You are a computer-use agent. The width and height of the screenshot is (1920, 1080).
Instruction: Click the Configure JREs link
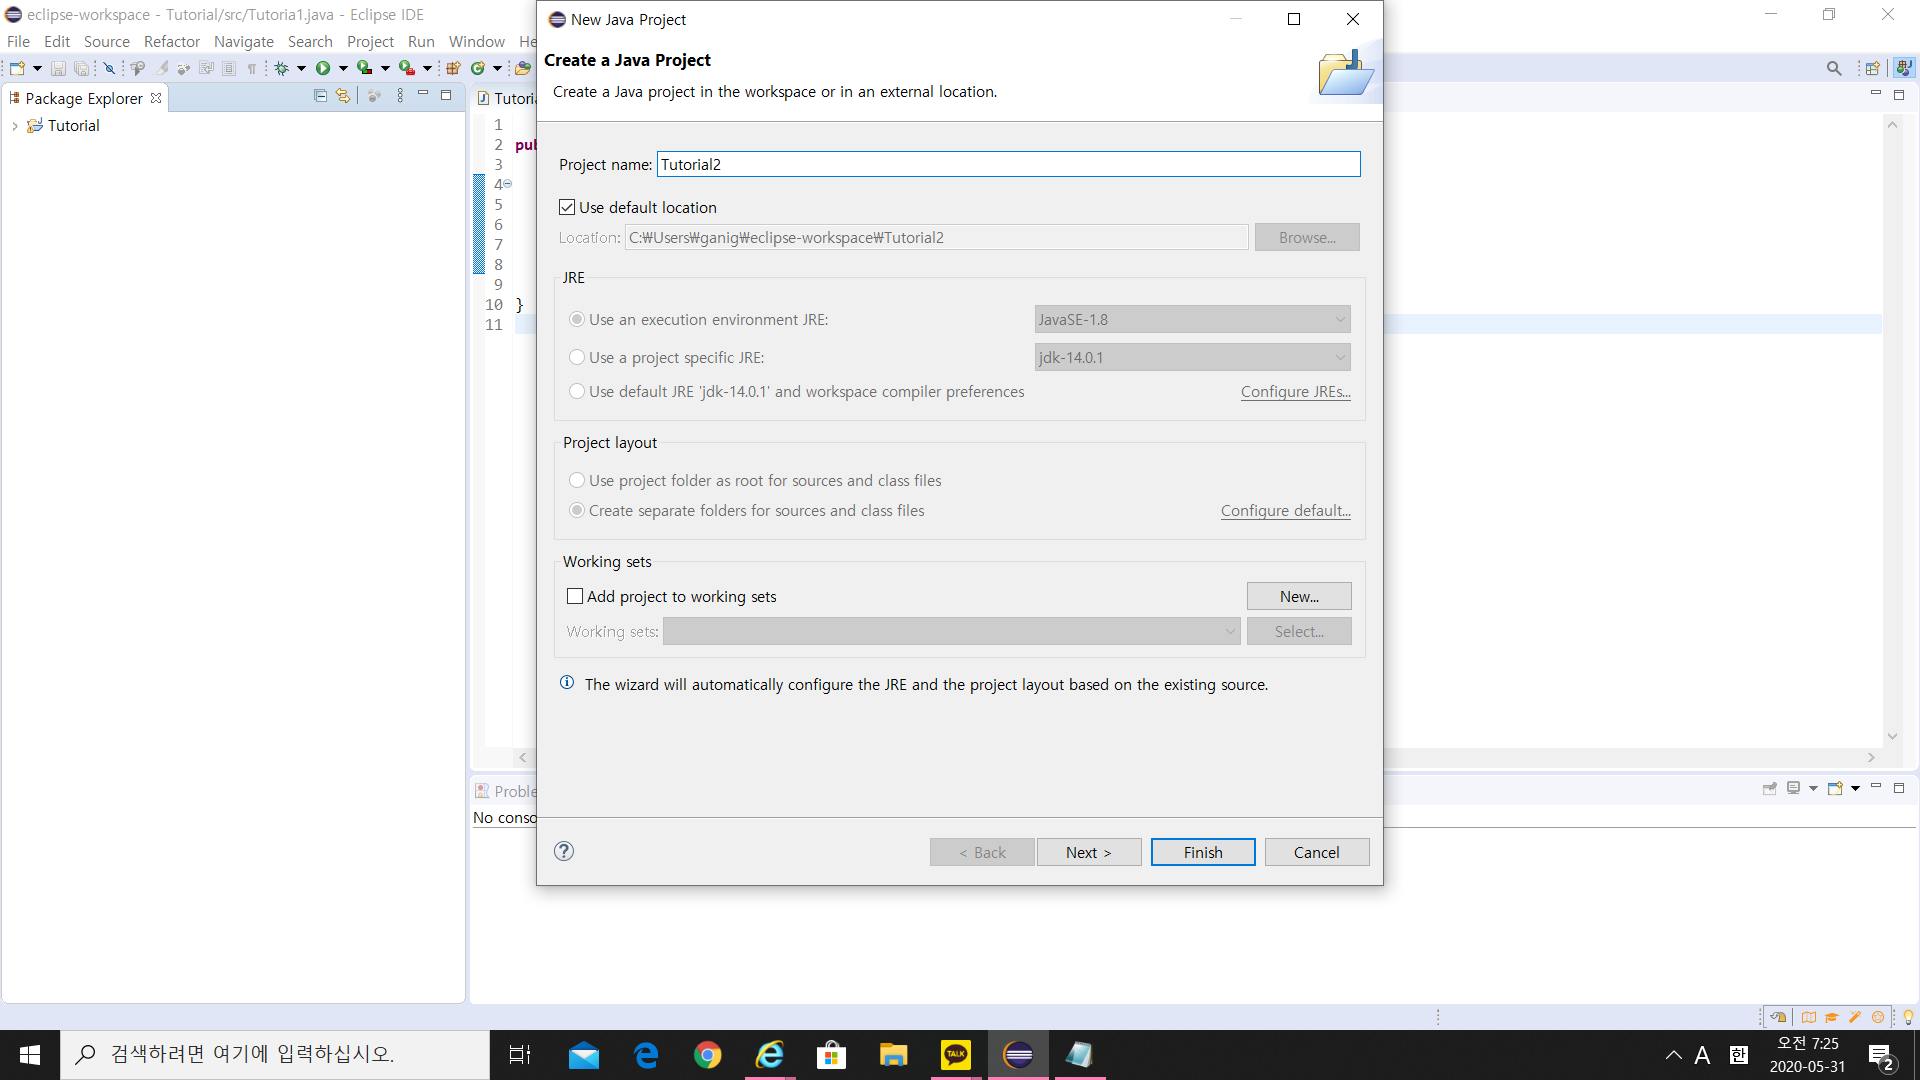point(1295,392)
